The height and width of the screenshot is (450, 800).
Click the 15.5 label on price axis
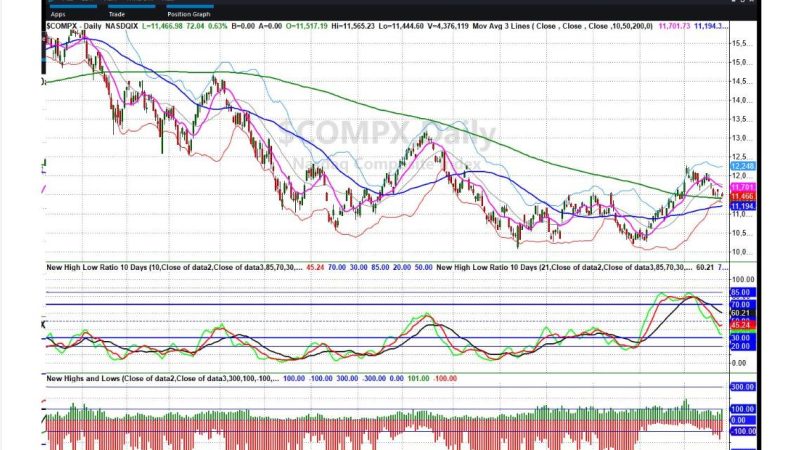pos(742,43)
